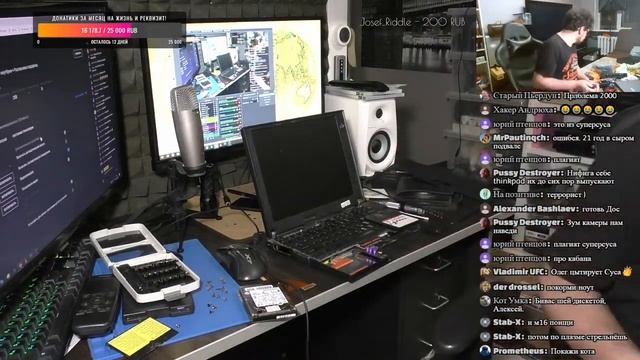Select На позитиве's green avatar
Image resolution: width=640 pixels, height=360 pixels.
[485, 194]
